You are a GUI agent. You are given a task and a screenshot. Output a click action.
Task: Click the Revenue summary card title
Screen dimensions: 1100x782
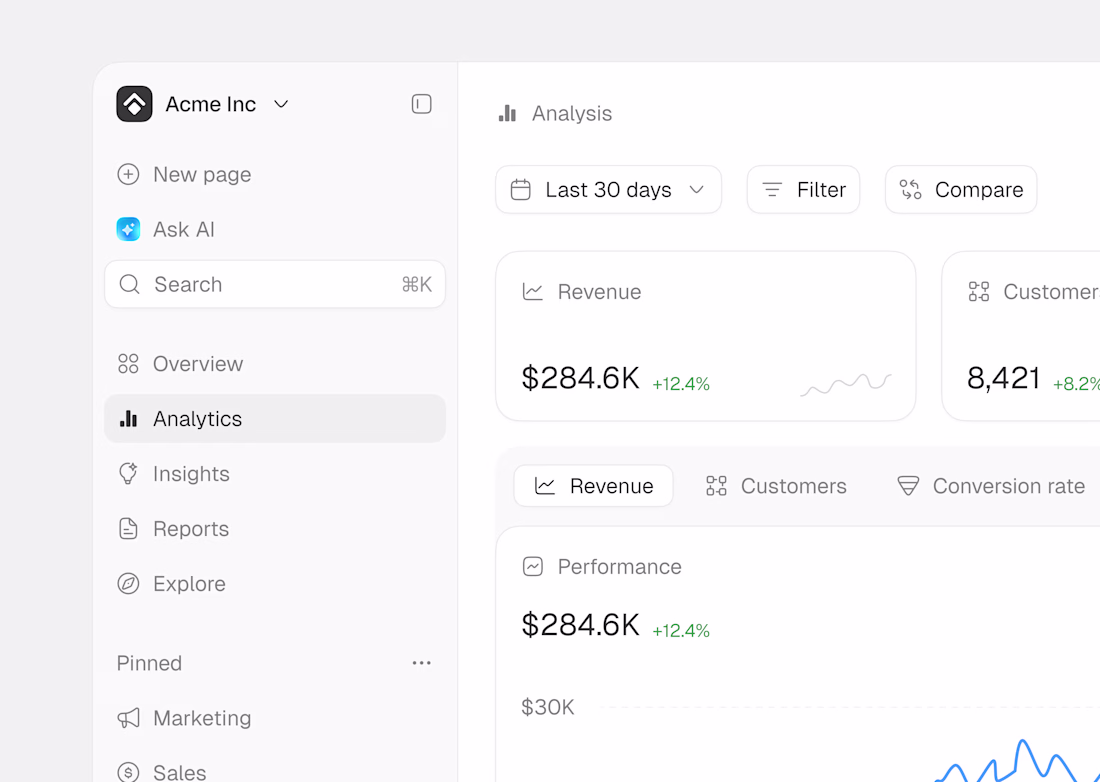[x=599, y=292]
